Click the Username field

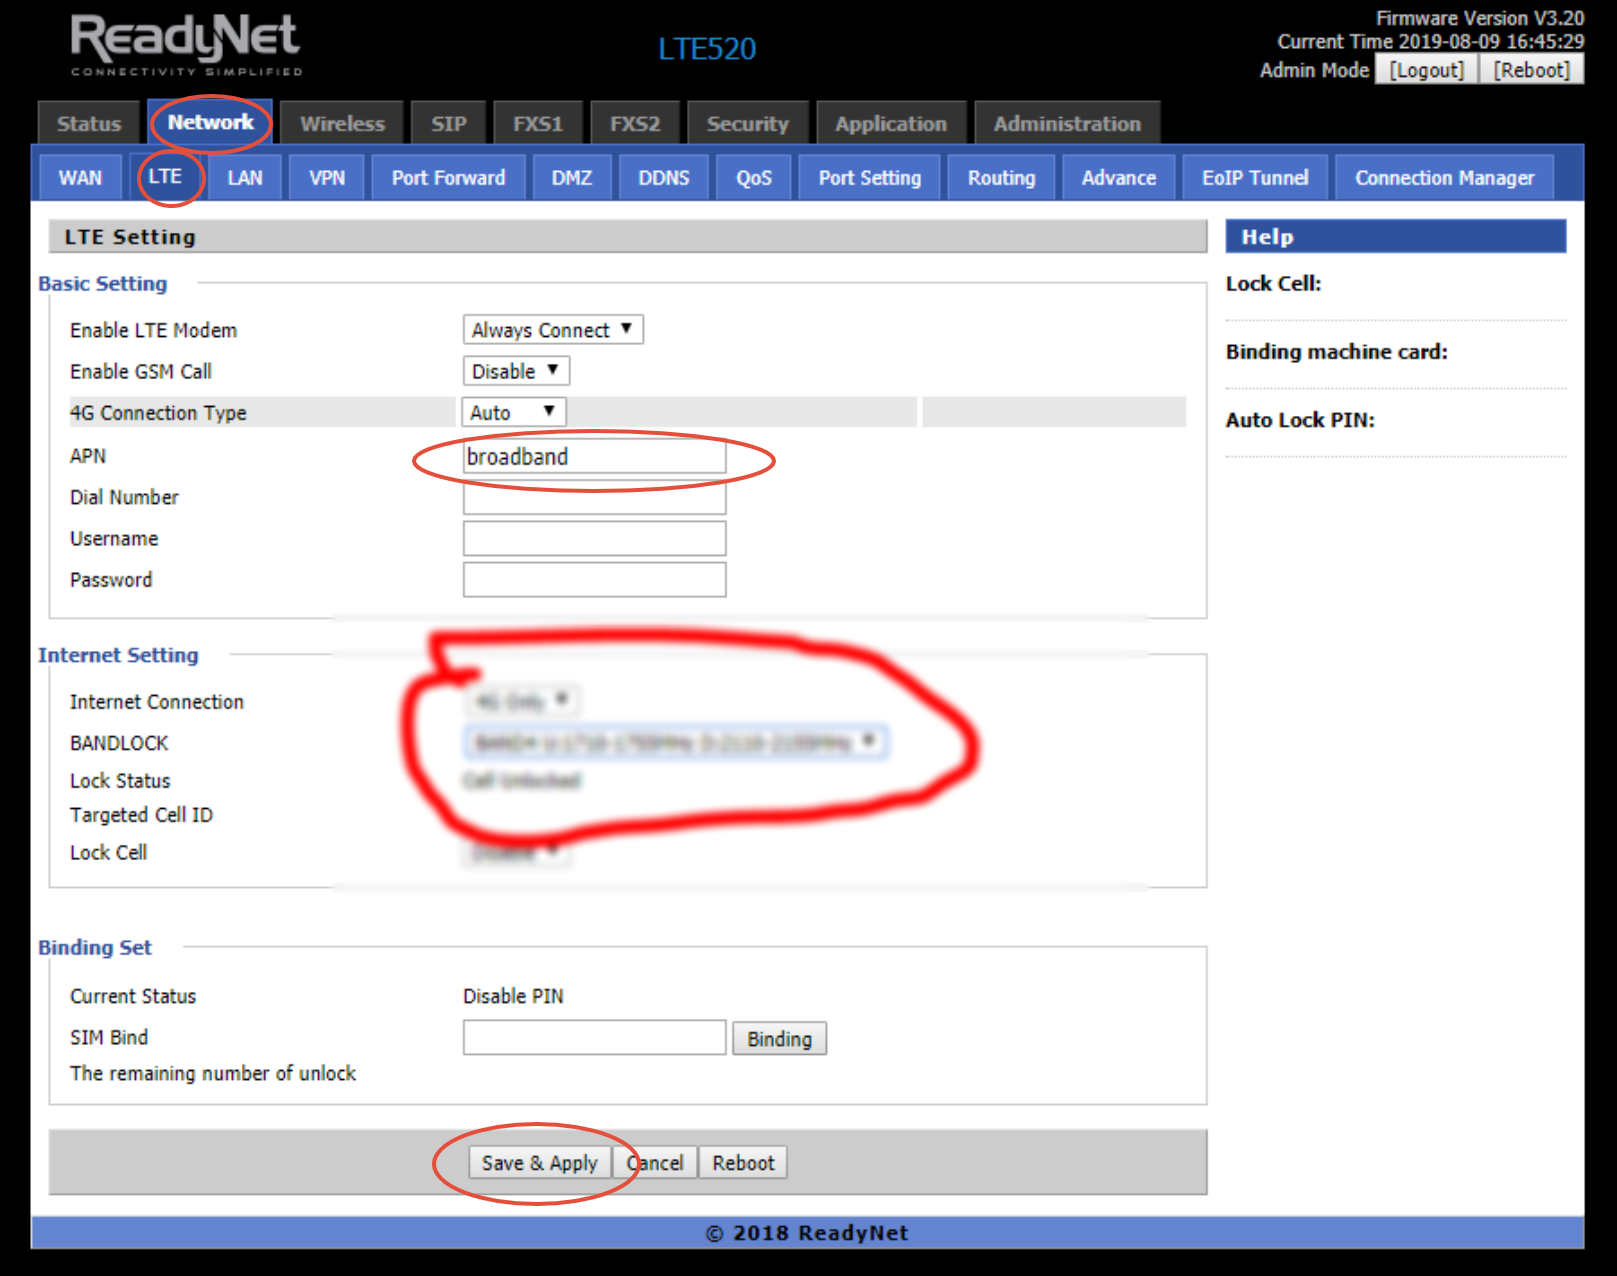coord(594,539)
